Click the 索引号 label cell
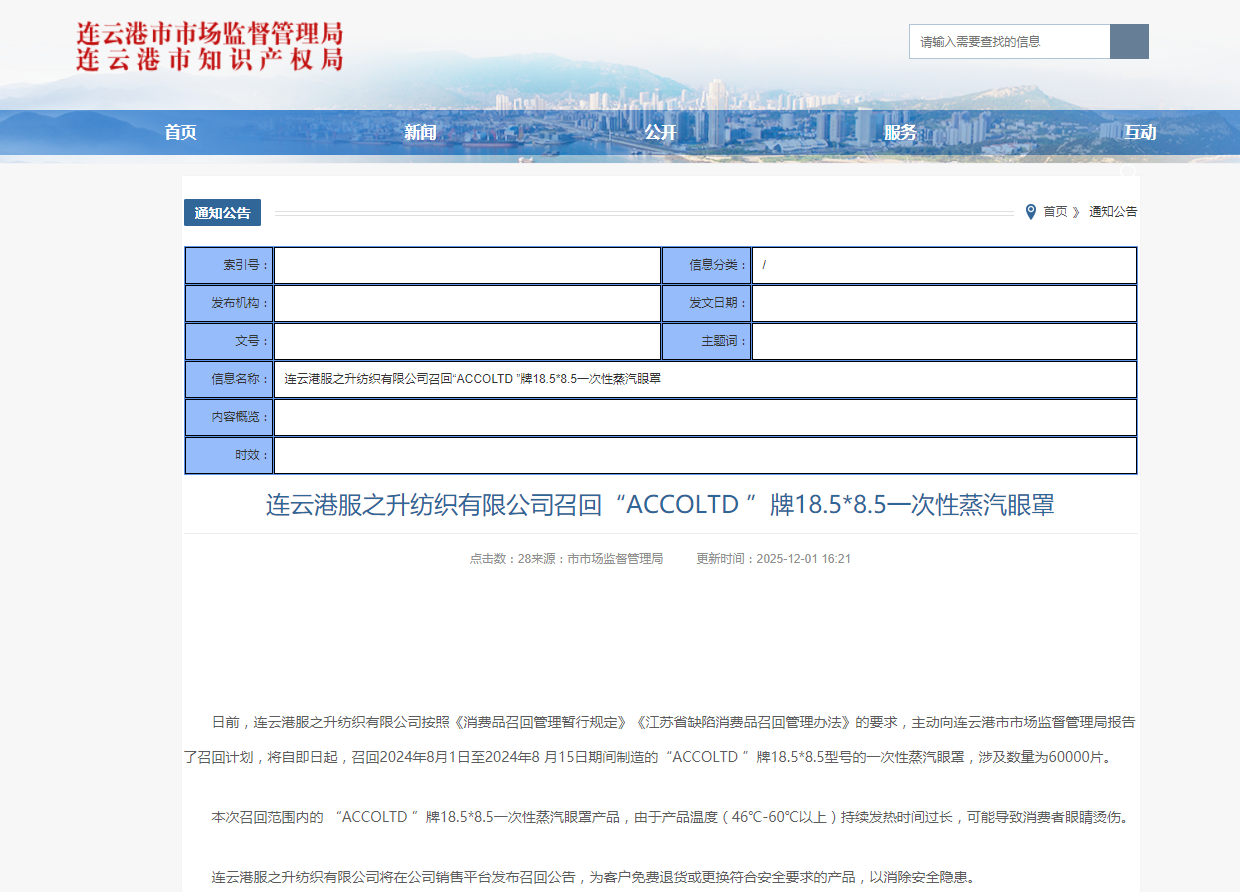1240x892 pixels. pos(229,265)
